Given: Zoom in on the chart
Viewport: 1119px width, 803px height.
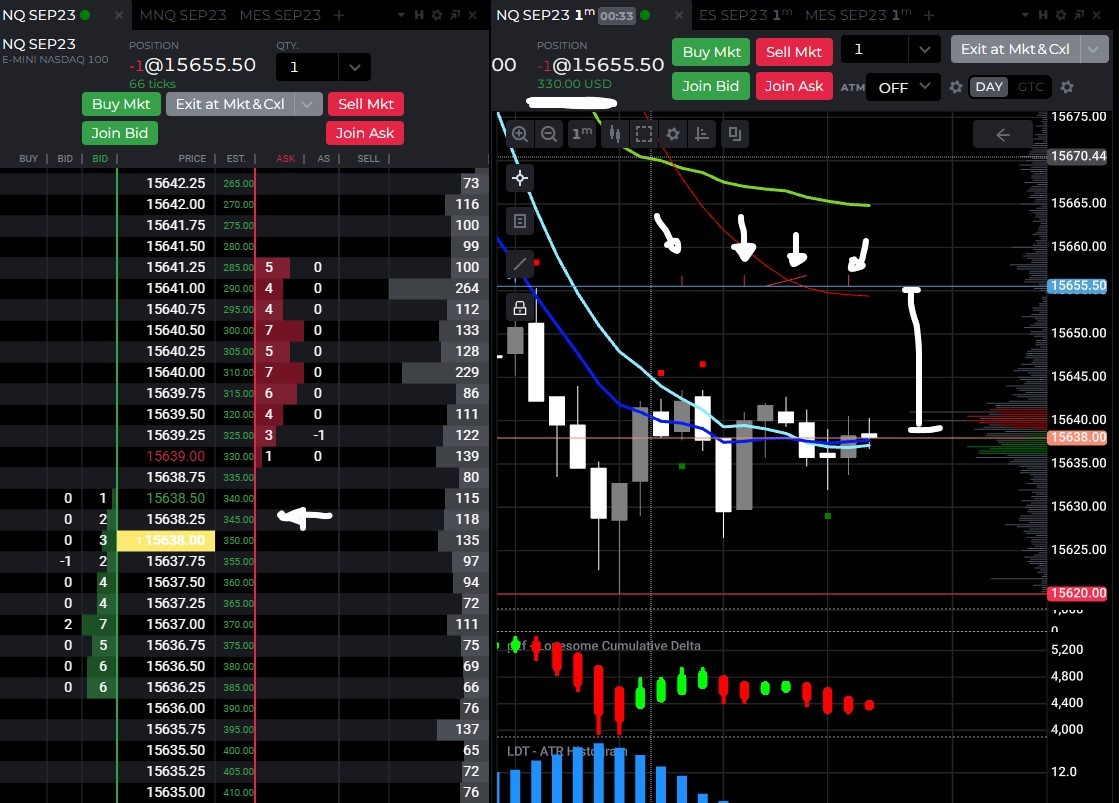Looking at the screenshot, I should [520, 134].
